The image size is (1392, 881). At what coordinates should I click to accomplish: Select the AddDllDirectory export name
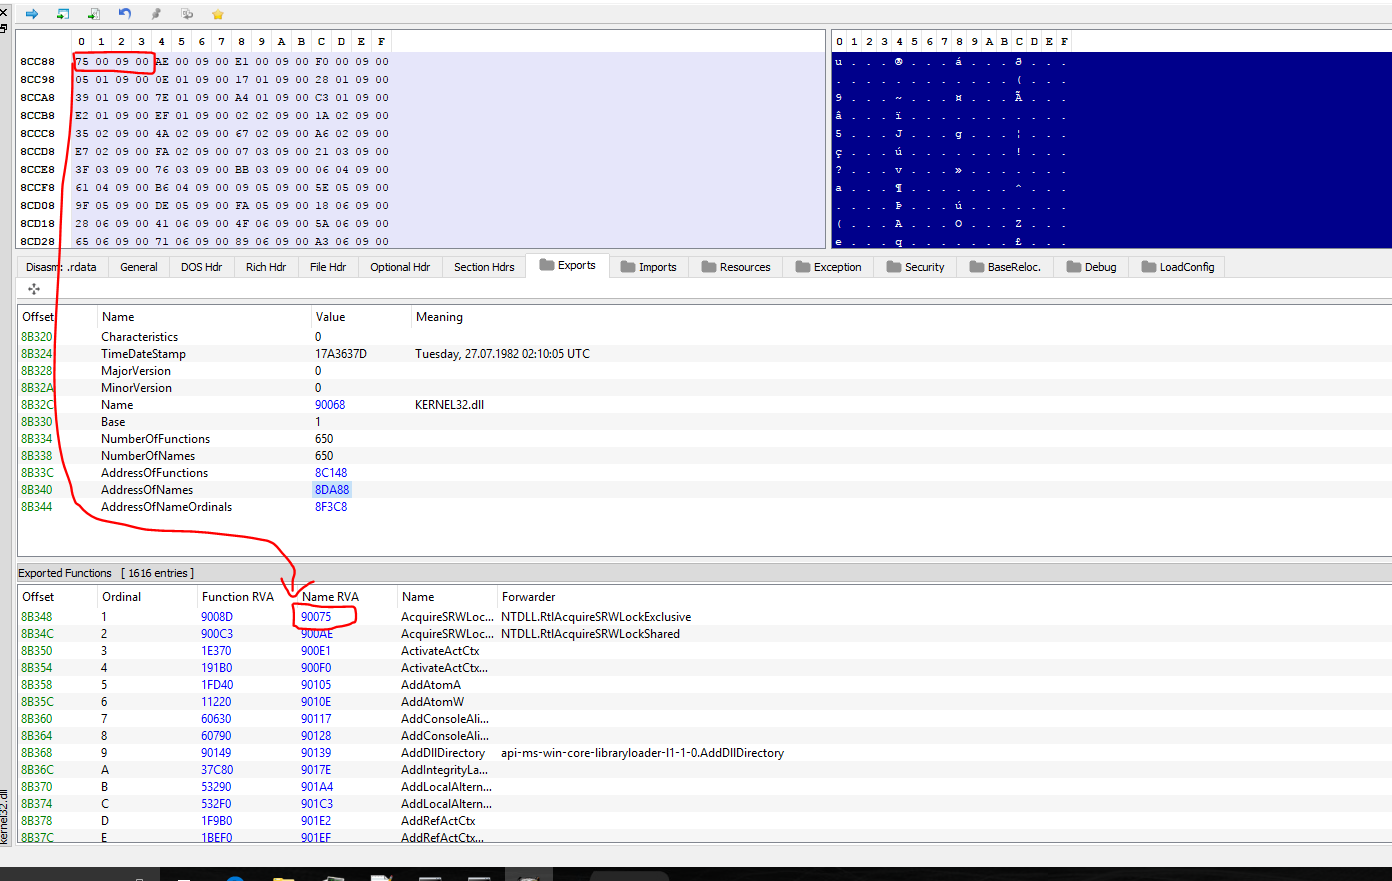pos(443,753)
